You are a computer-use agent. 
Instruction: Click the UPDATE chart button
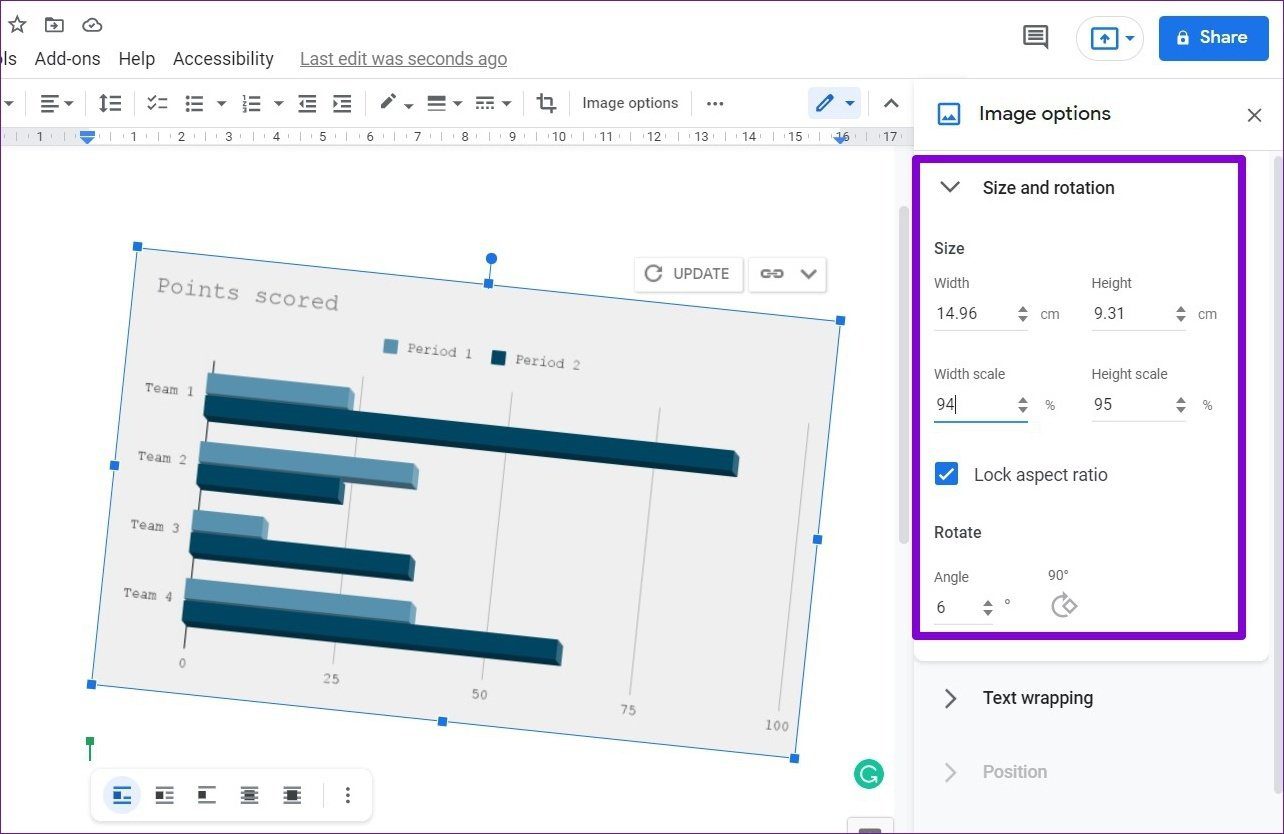pyautogui.click(x=688, y=274)
